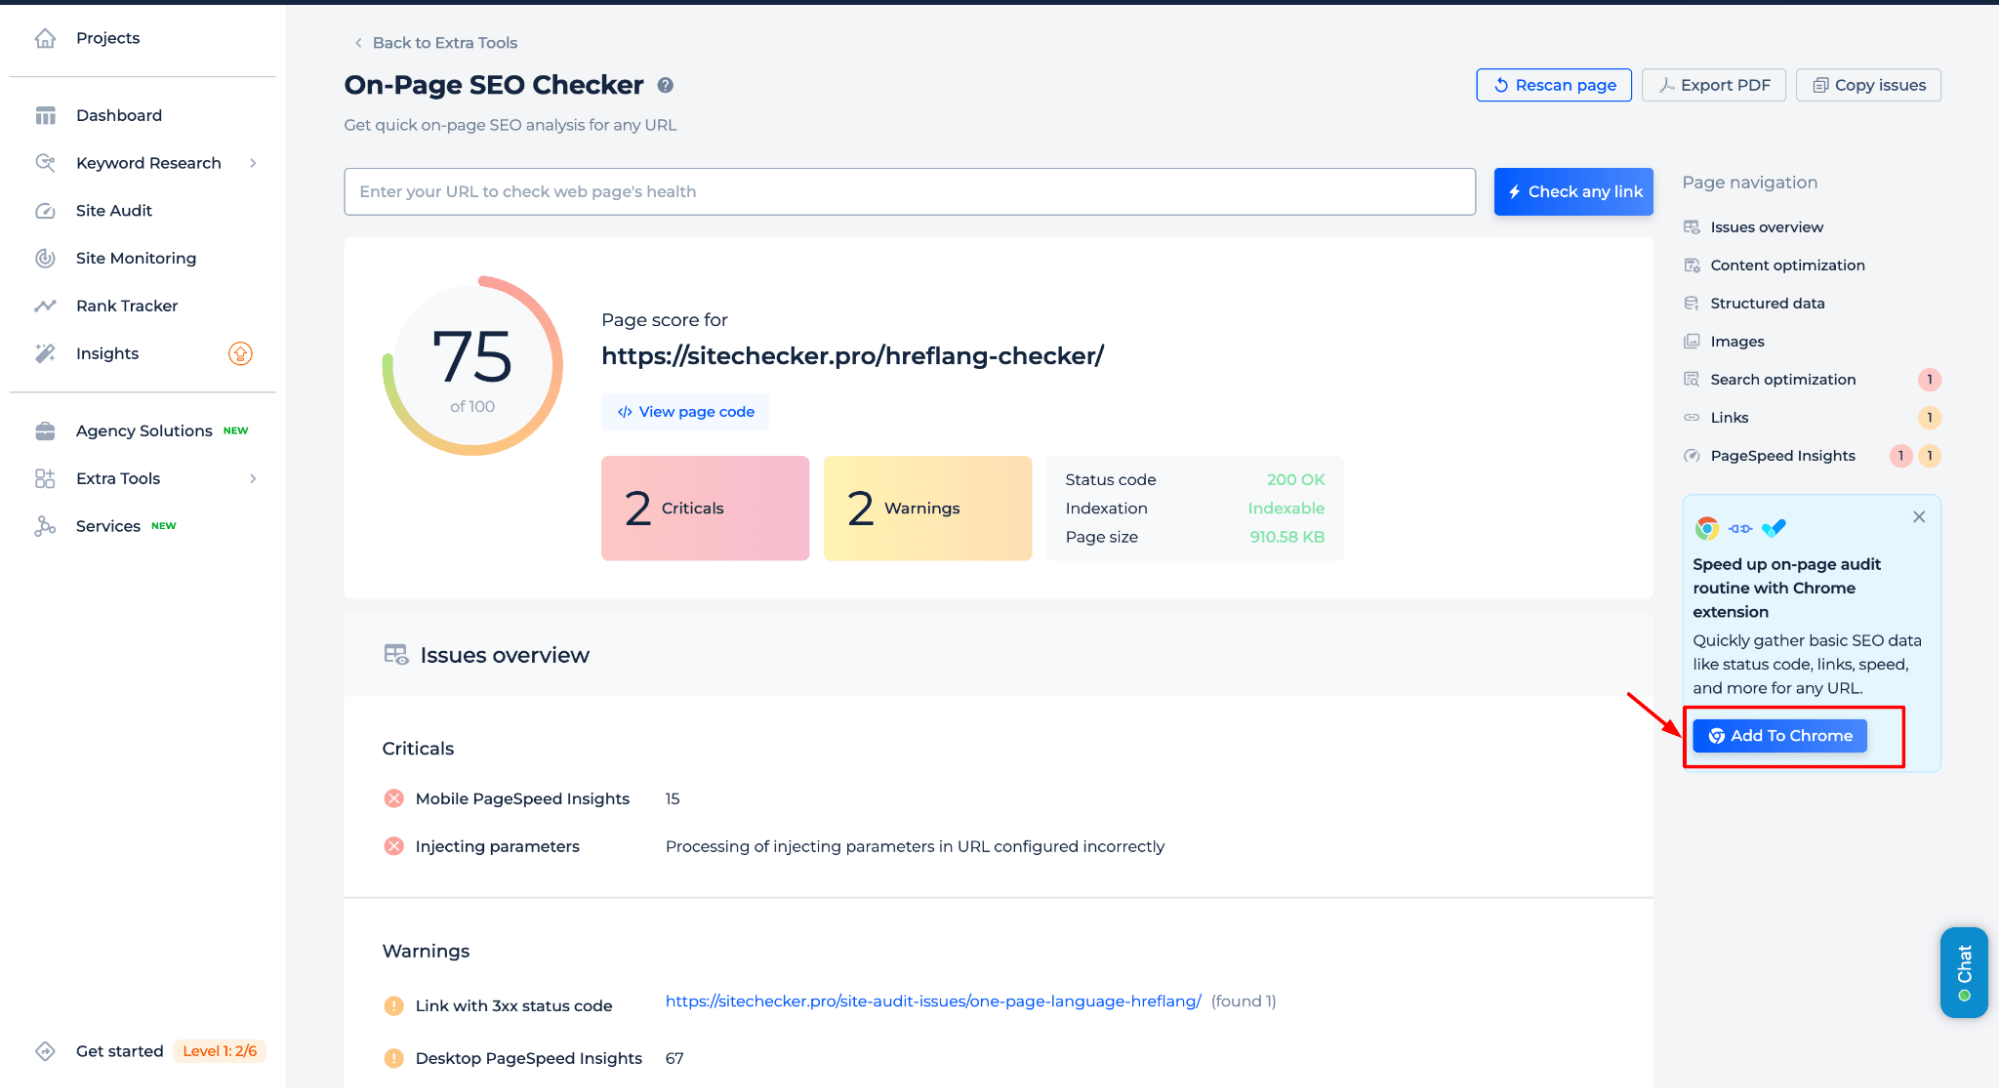Click warning icon for Link with 3xx status code
This screenshot has width=1999, height=1089.
point(394,1006)
